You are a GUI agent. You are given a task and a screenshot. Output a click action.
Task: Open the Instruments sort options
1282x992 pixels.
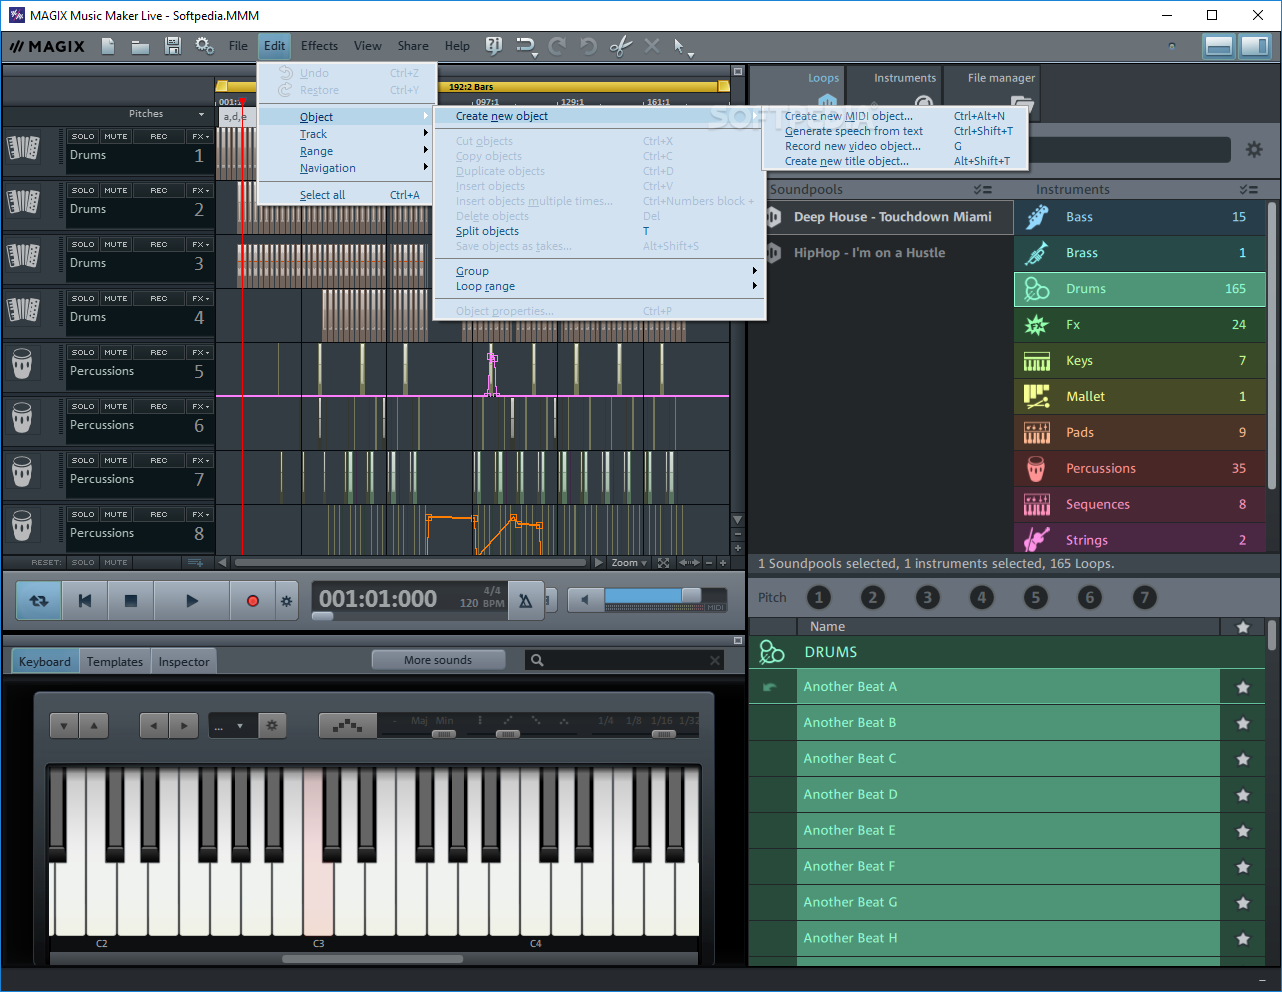point(1249,189)
